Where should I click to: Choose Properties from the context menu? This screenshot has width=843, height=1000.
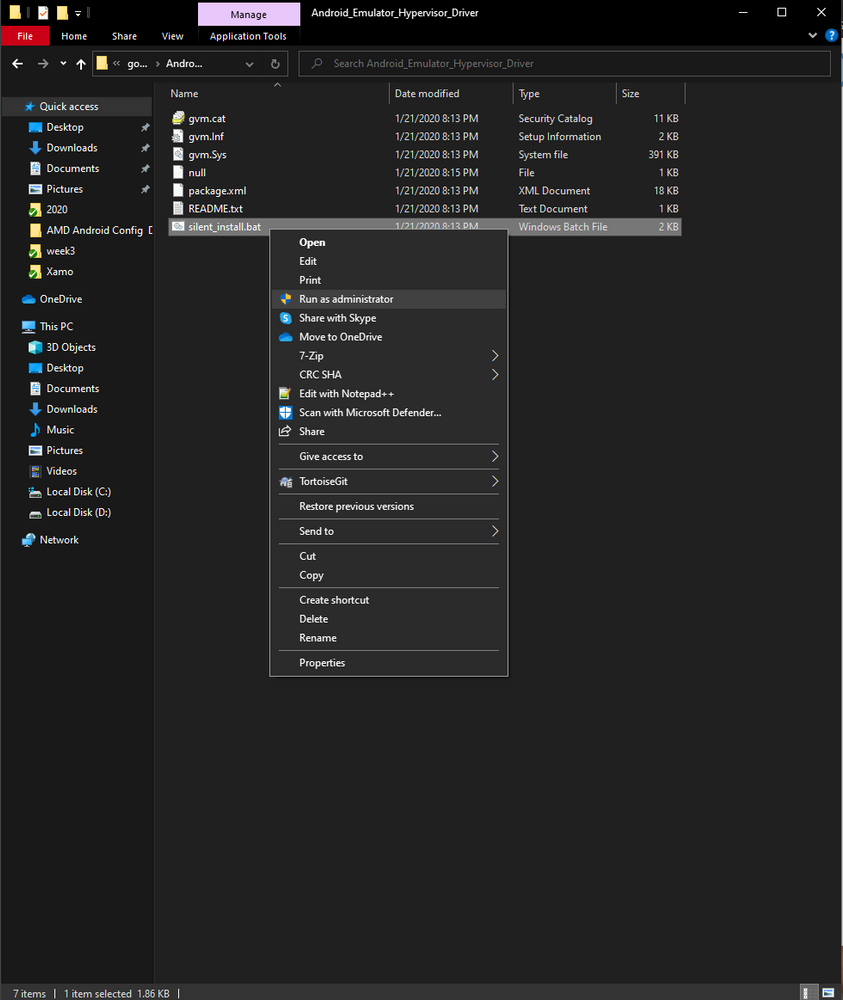(388, 663)
